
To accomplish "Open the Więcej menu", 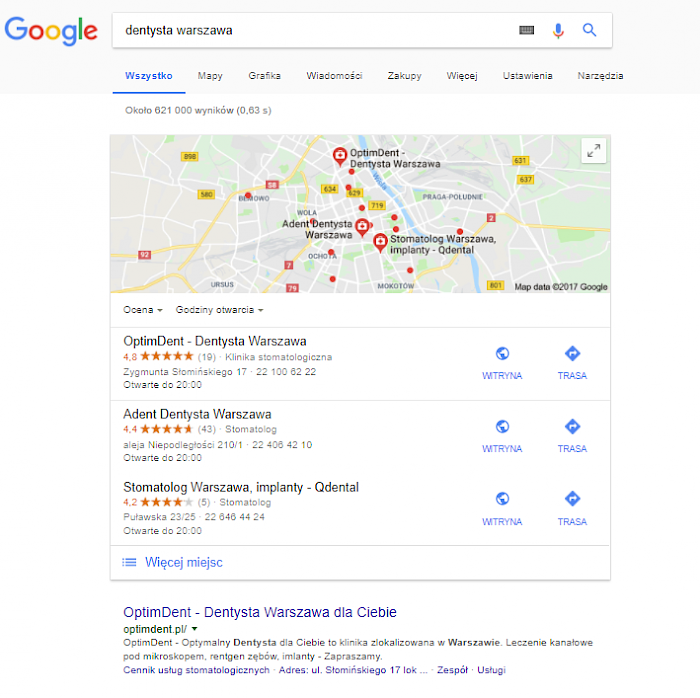I will coord(462,76).
